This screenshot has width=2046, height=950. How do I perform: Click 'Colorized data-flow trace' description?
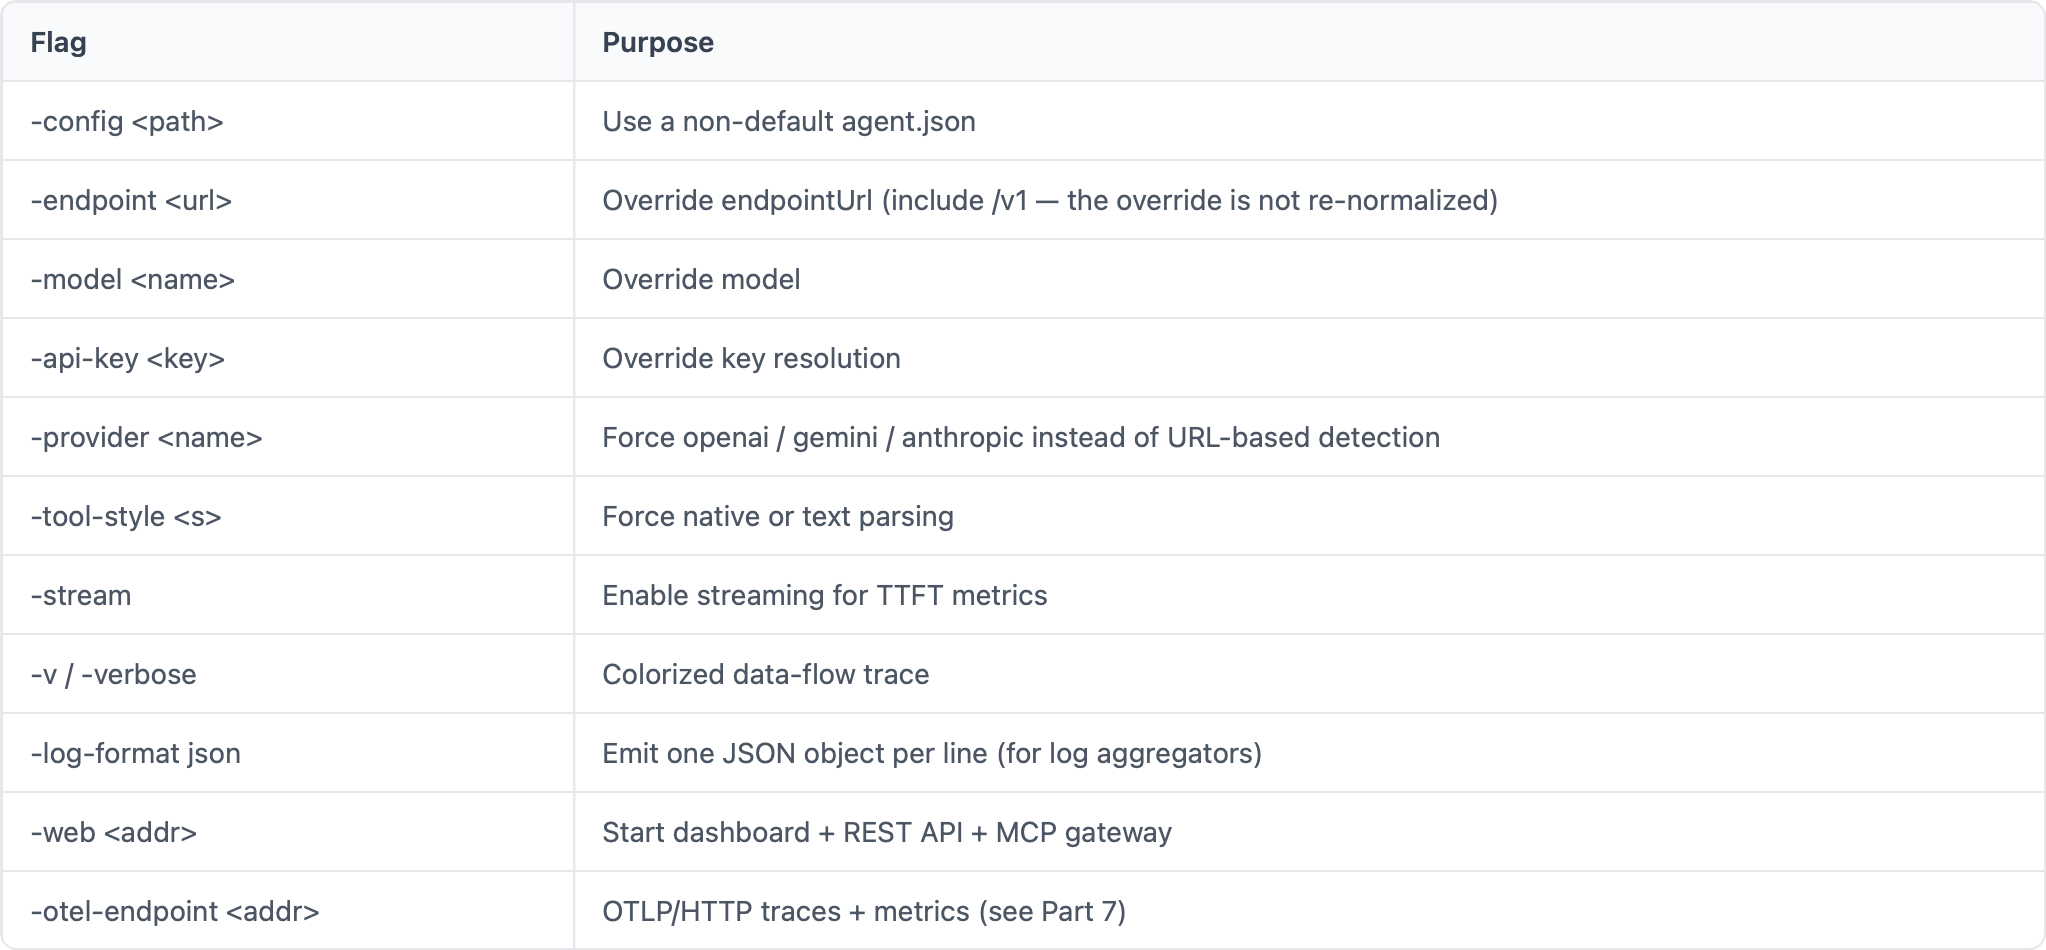(766, 674)
